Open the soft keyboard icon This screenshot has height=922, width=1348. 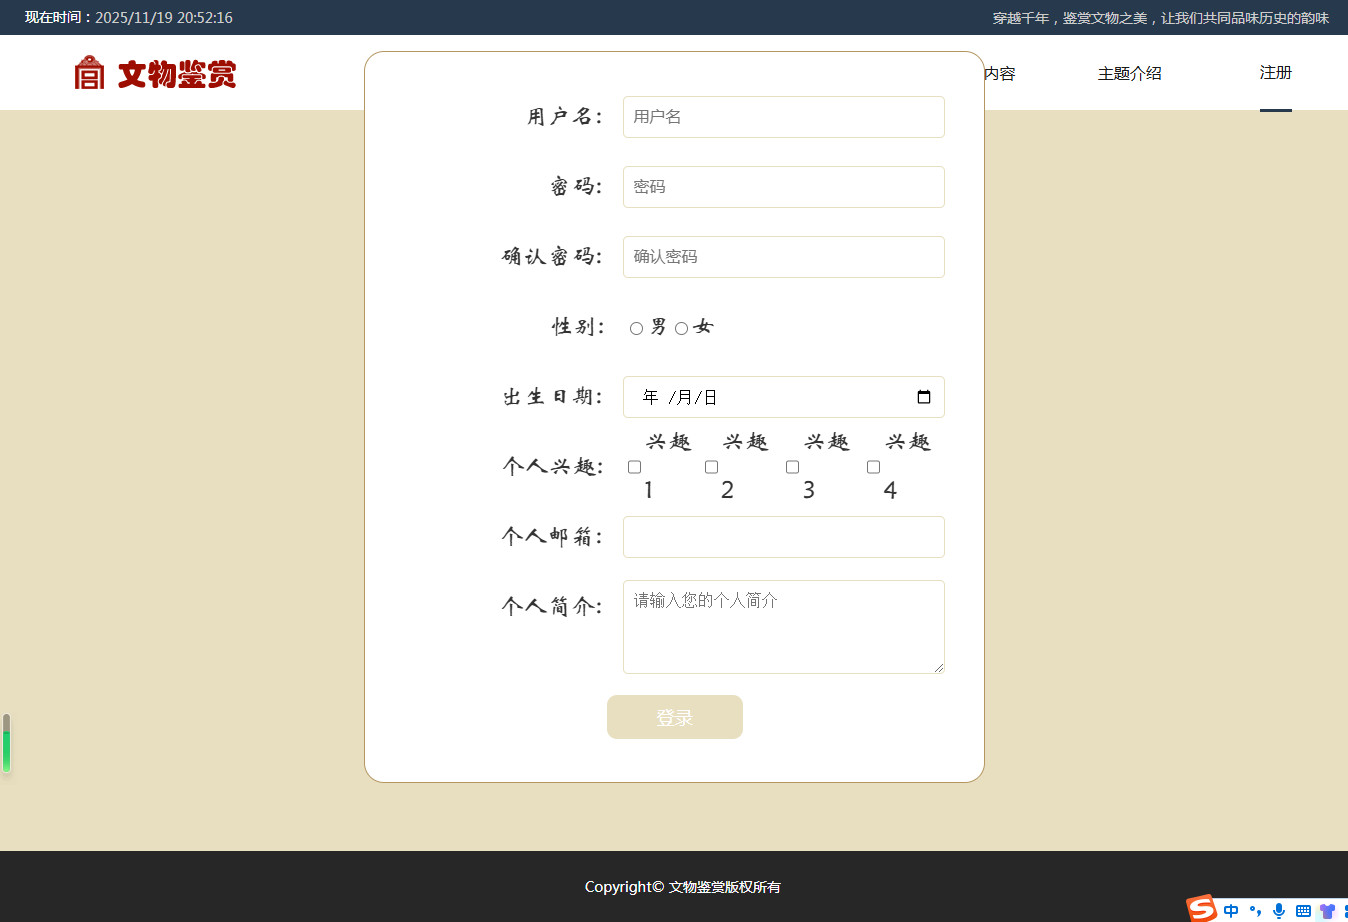[1303, 911]
